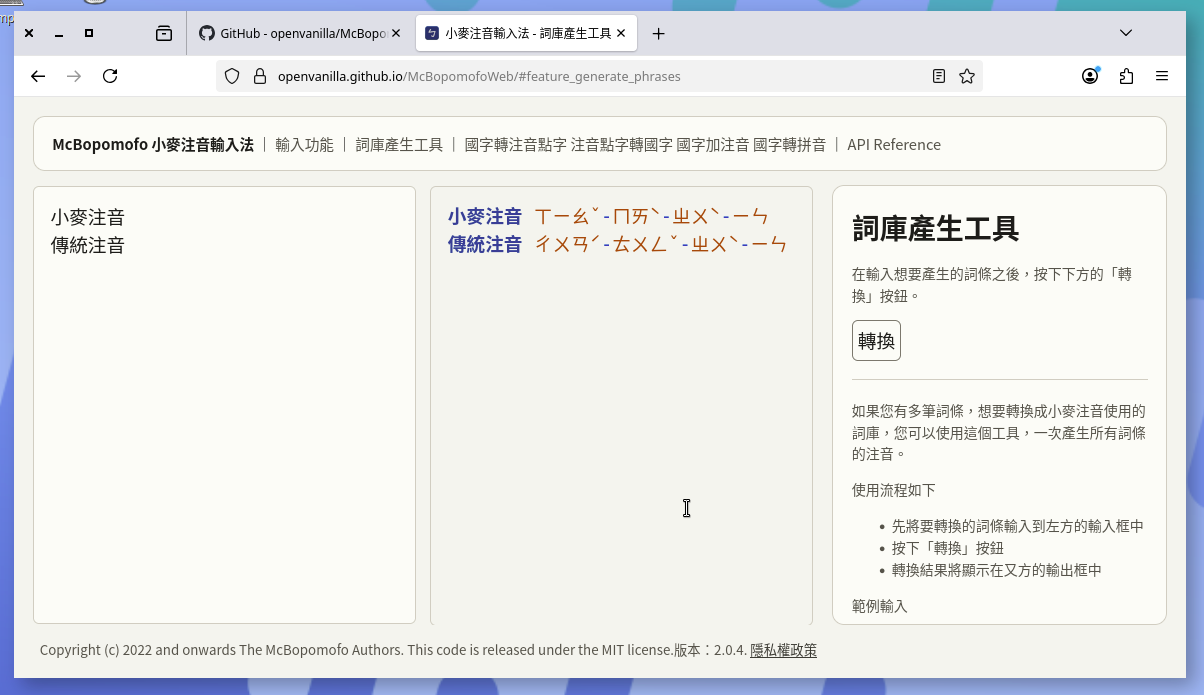Toggle reader view icon in address bar
1204x695 pixels.
tap(939, 76)
